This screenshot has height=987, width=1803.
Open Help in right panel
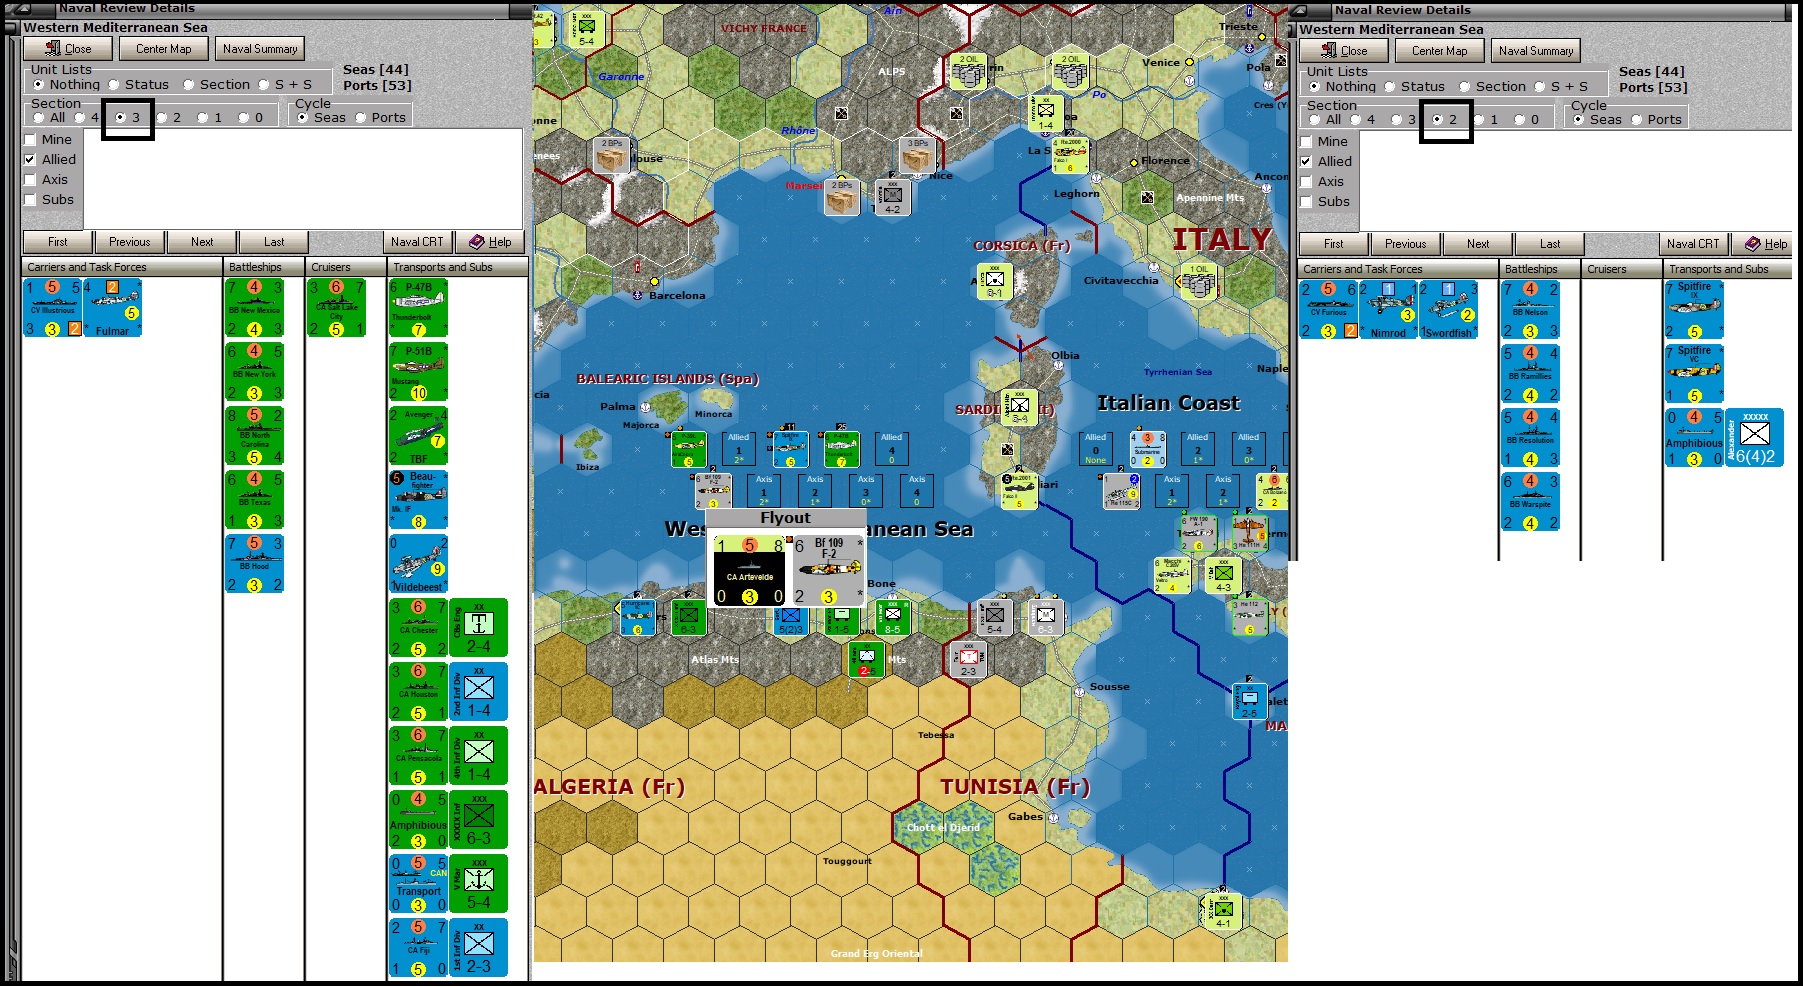coord(1765,244)
